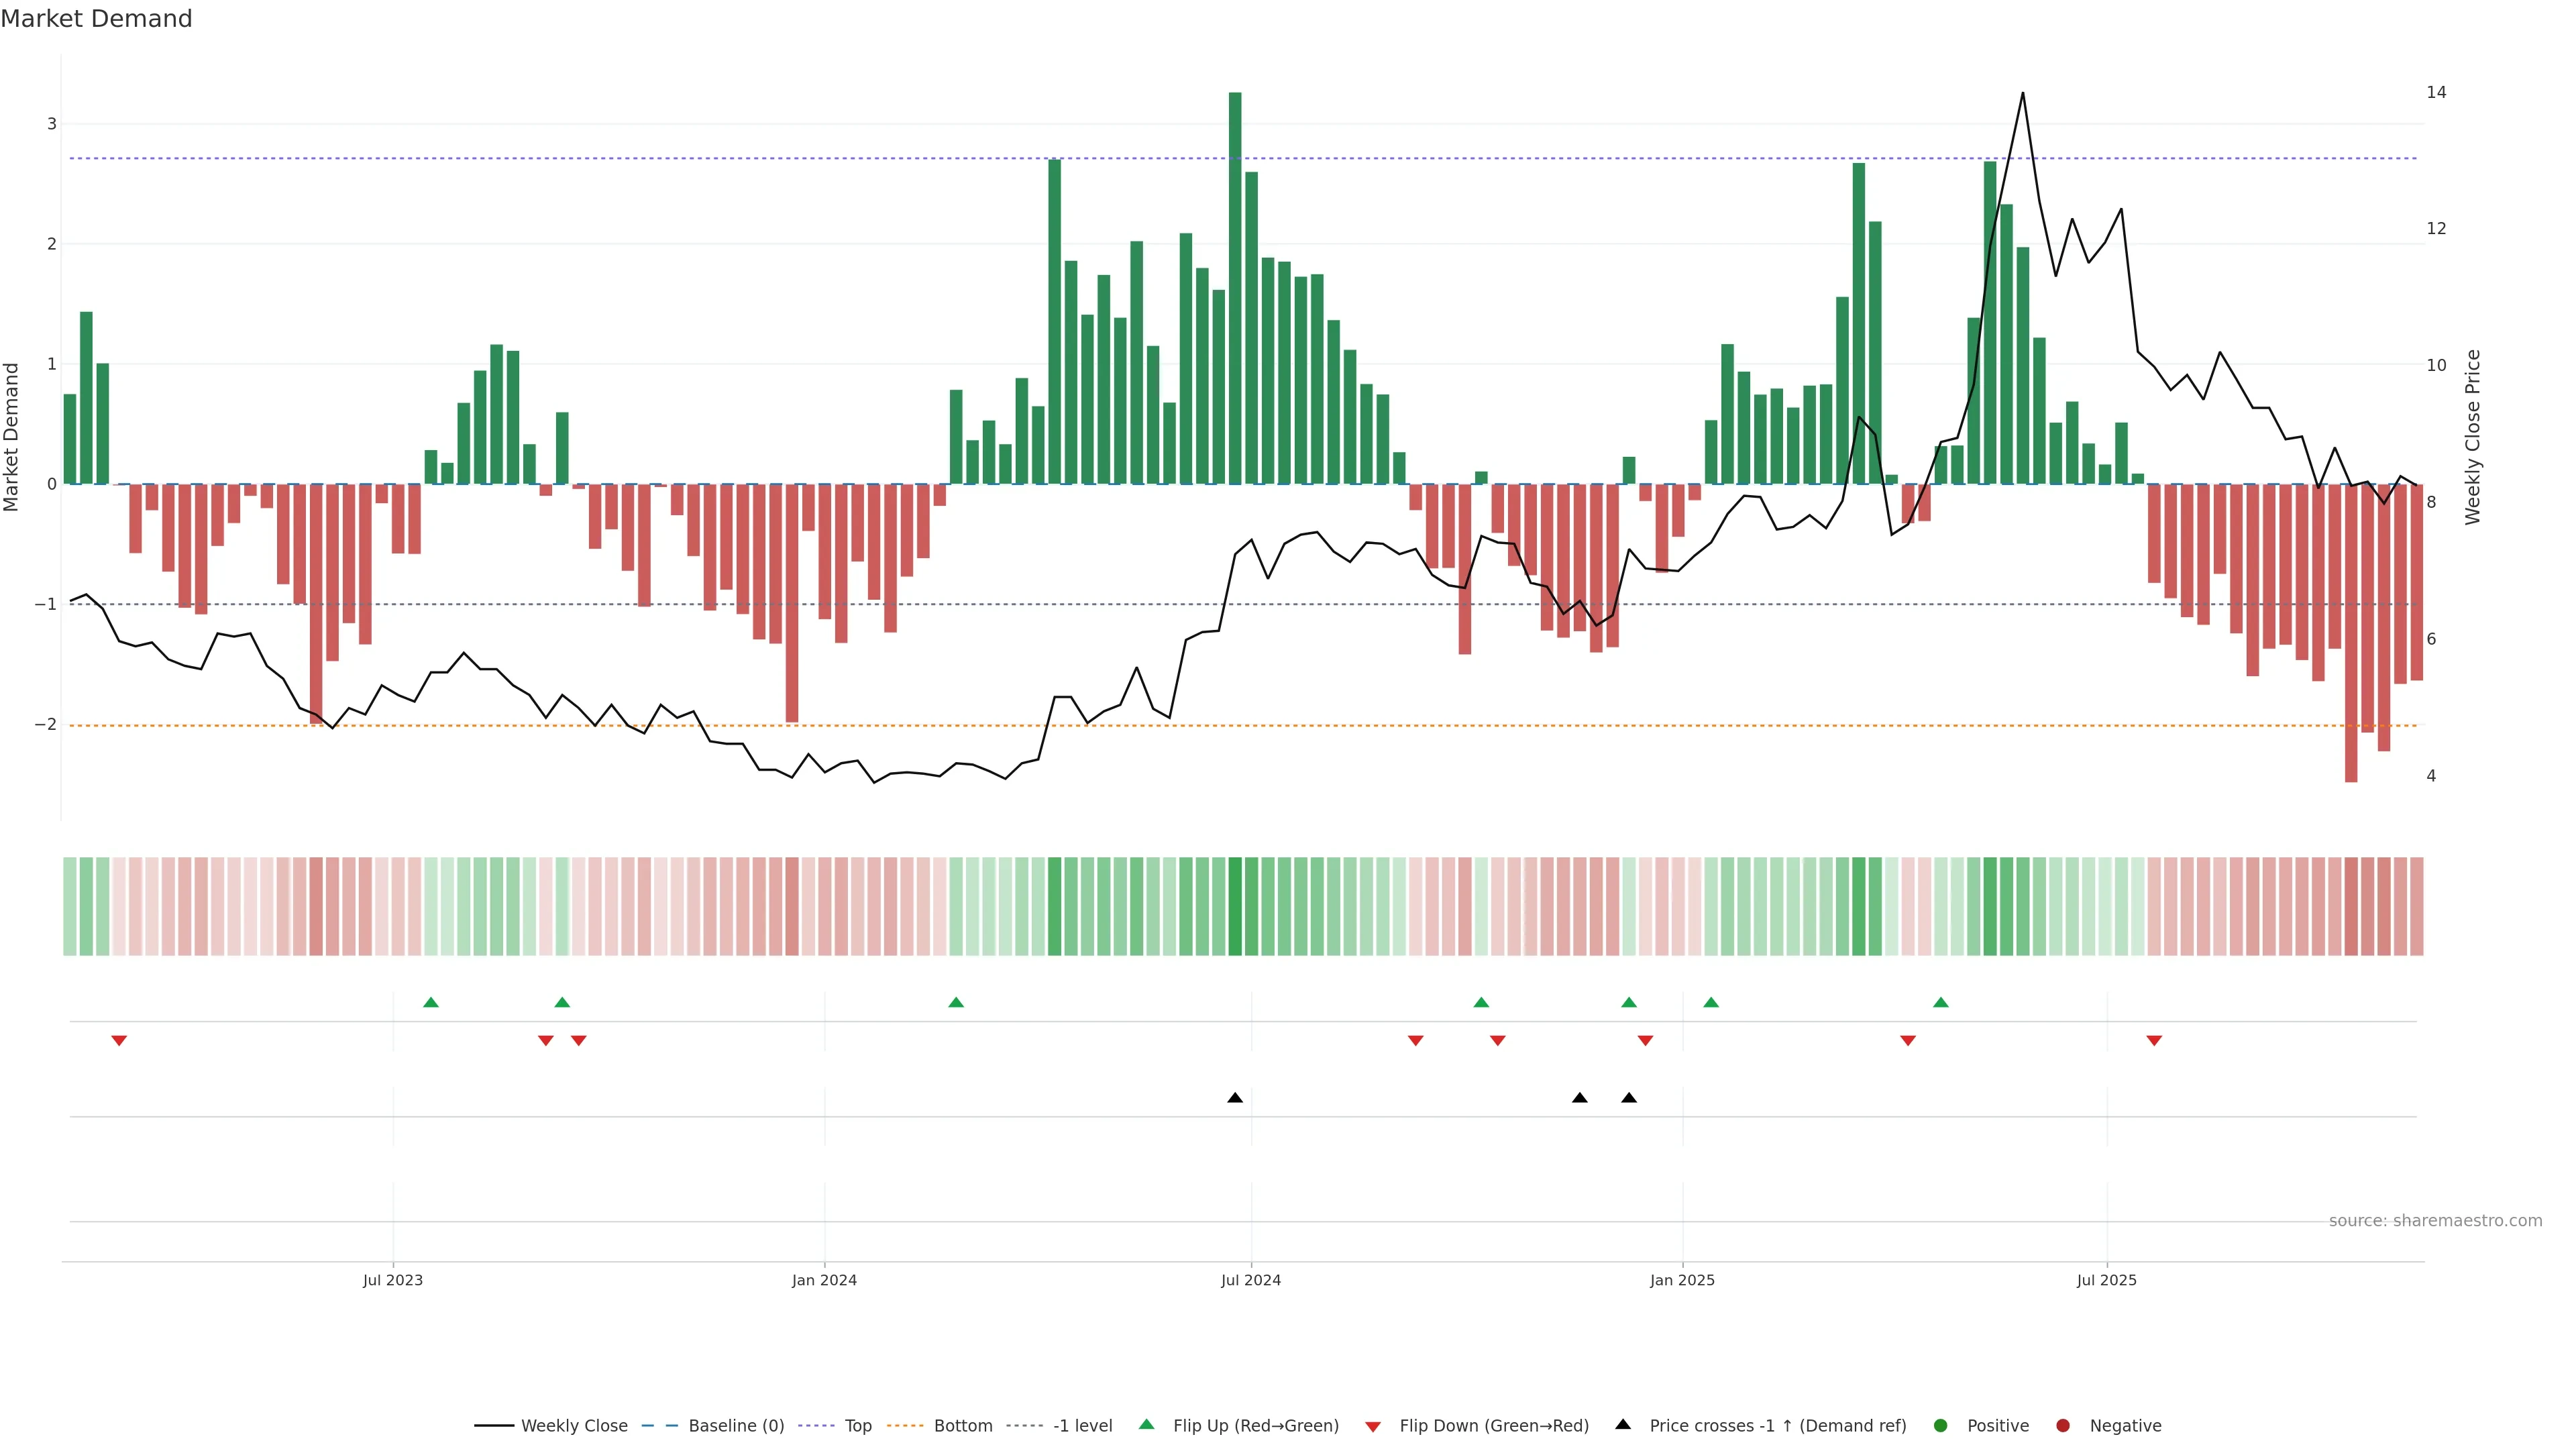The height and width of the screenshot is (1449, 2576).
Task: Click the first red flip-down marker at far left
Action: coord(119,1041)
